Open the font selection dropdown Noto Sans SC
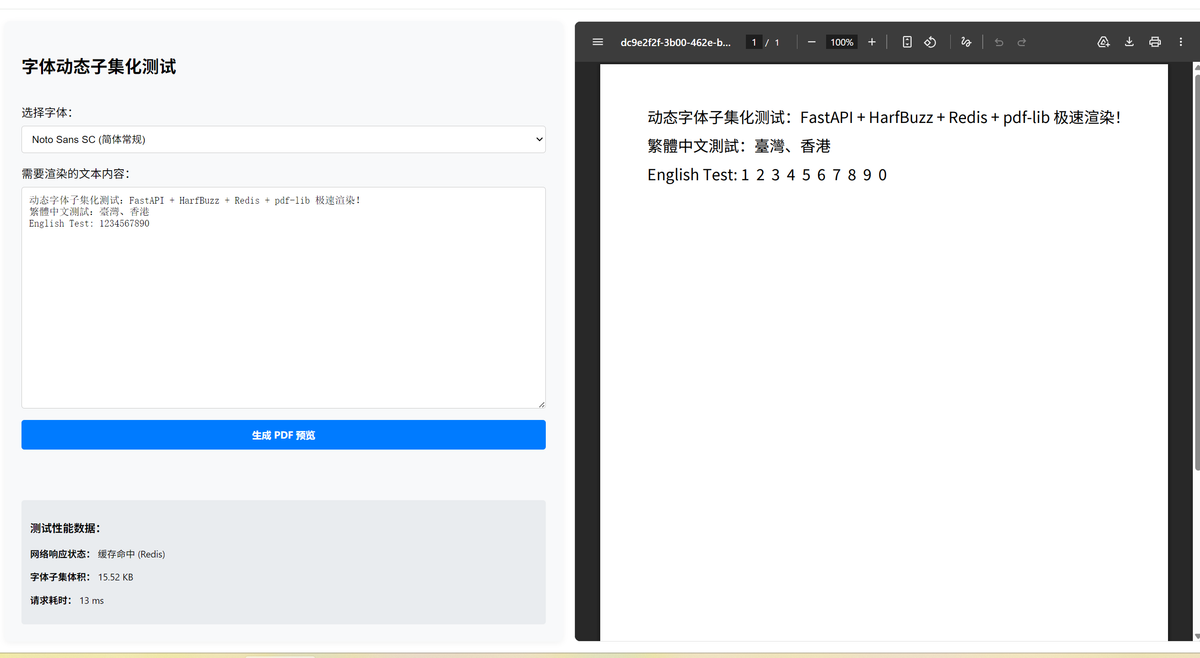This screenshot has height=658, width=1200. pos(283,139)
